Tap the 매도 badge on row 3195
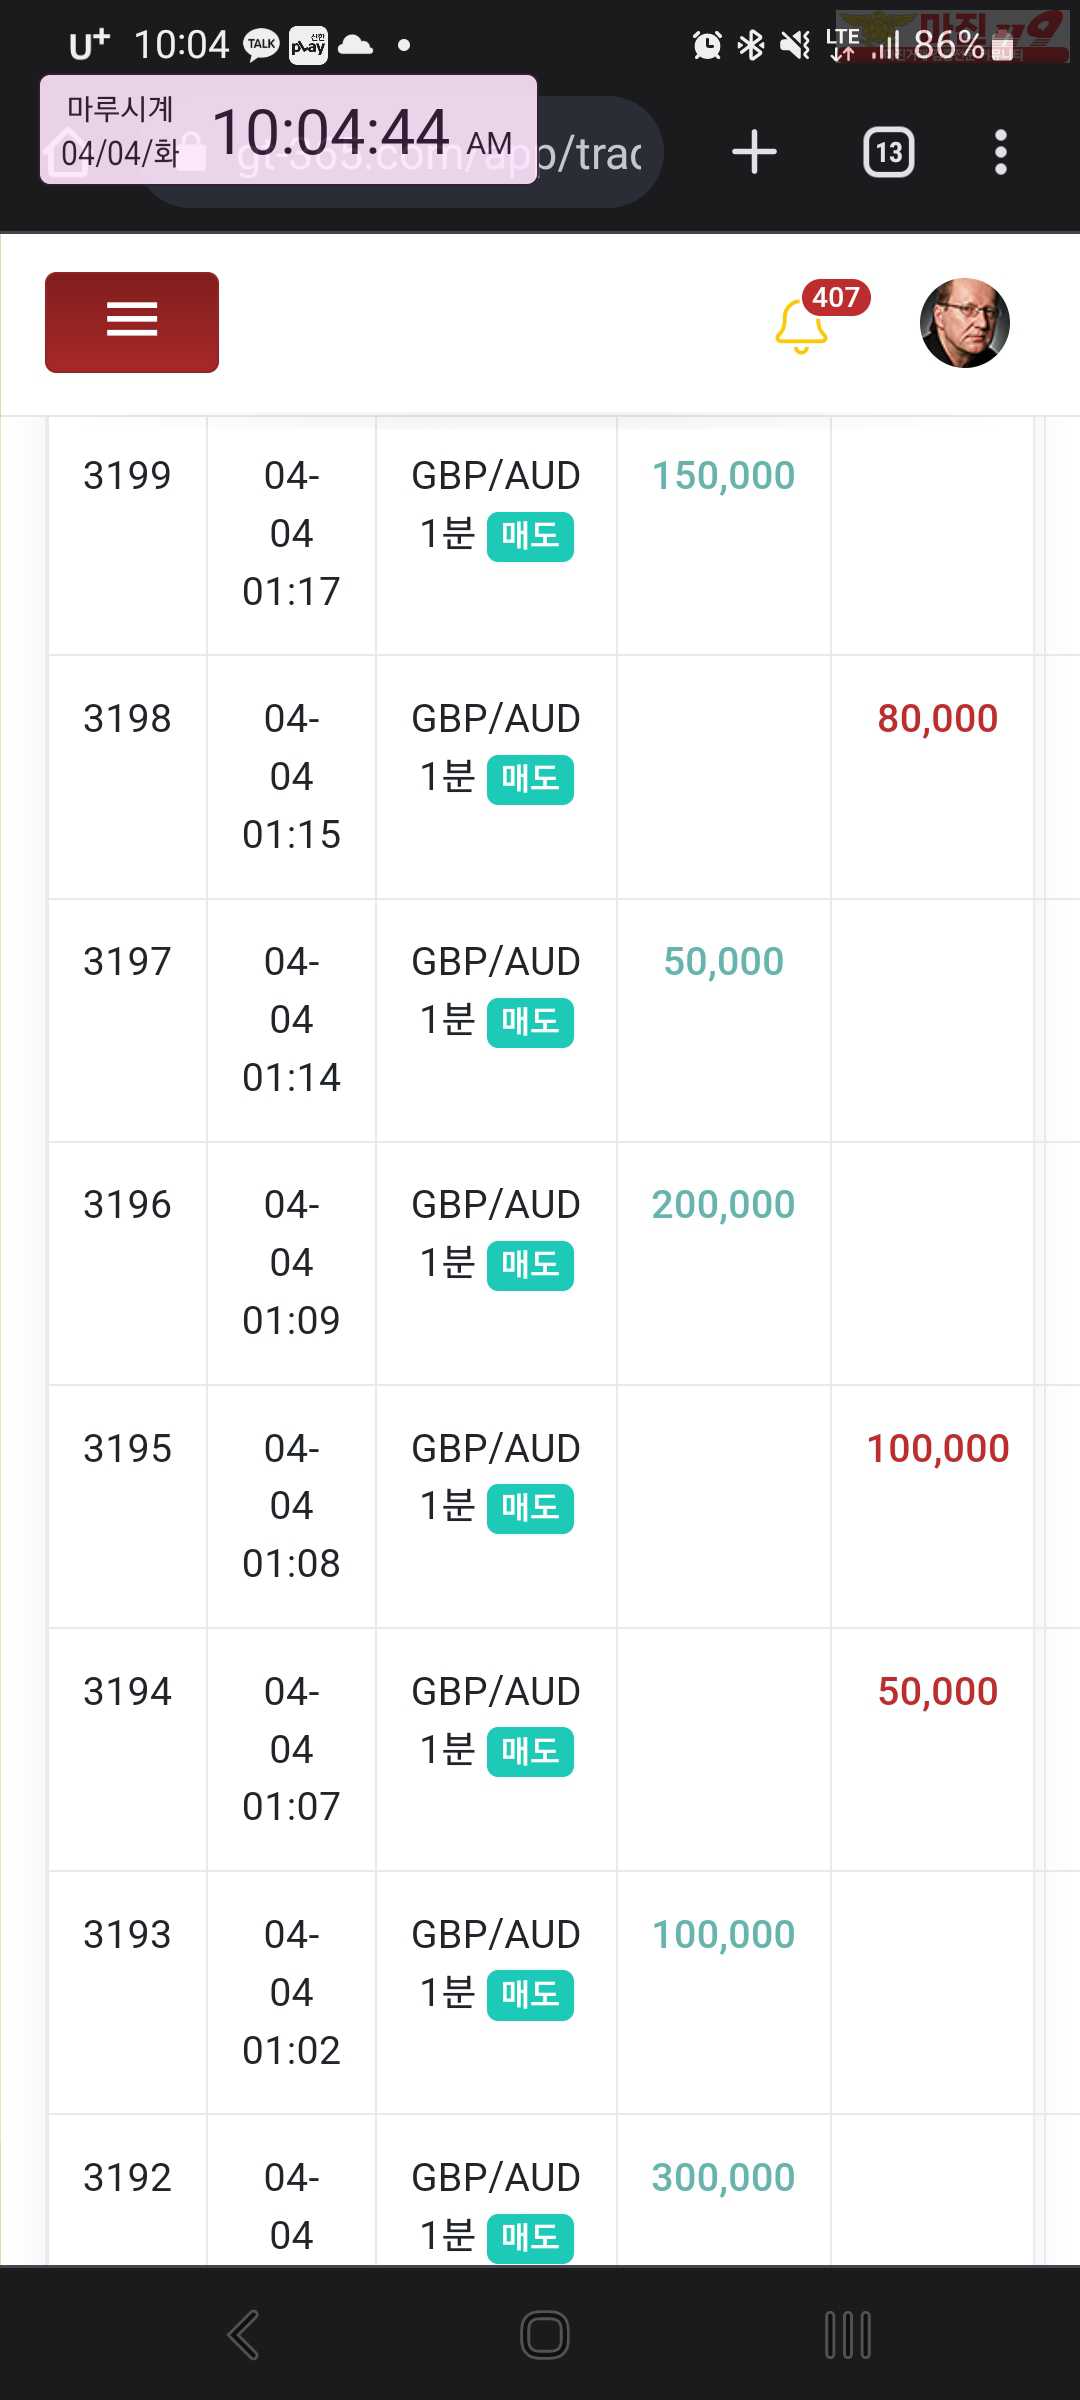The image size is (1080, 2400). pyautogui.click(x=530, y=1509)
